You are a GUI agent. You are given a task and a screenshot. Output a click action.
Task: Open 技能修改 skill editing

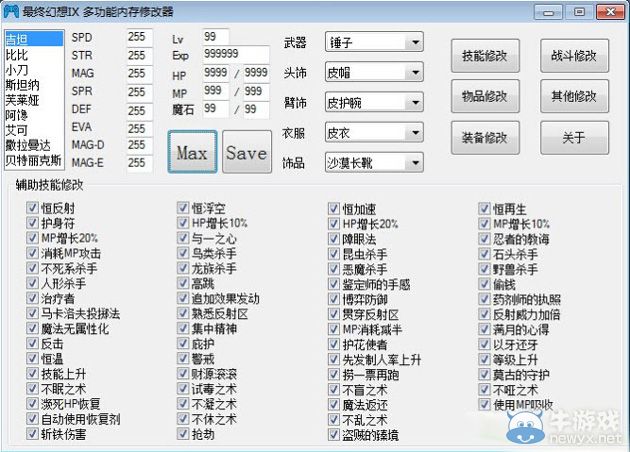[x=485, y=56]
